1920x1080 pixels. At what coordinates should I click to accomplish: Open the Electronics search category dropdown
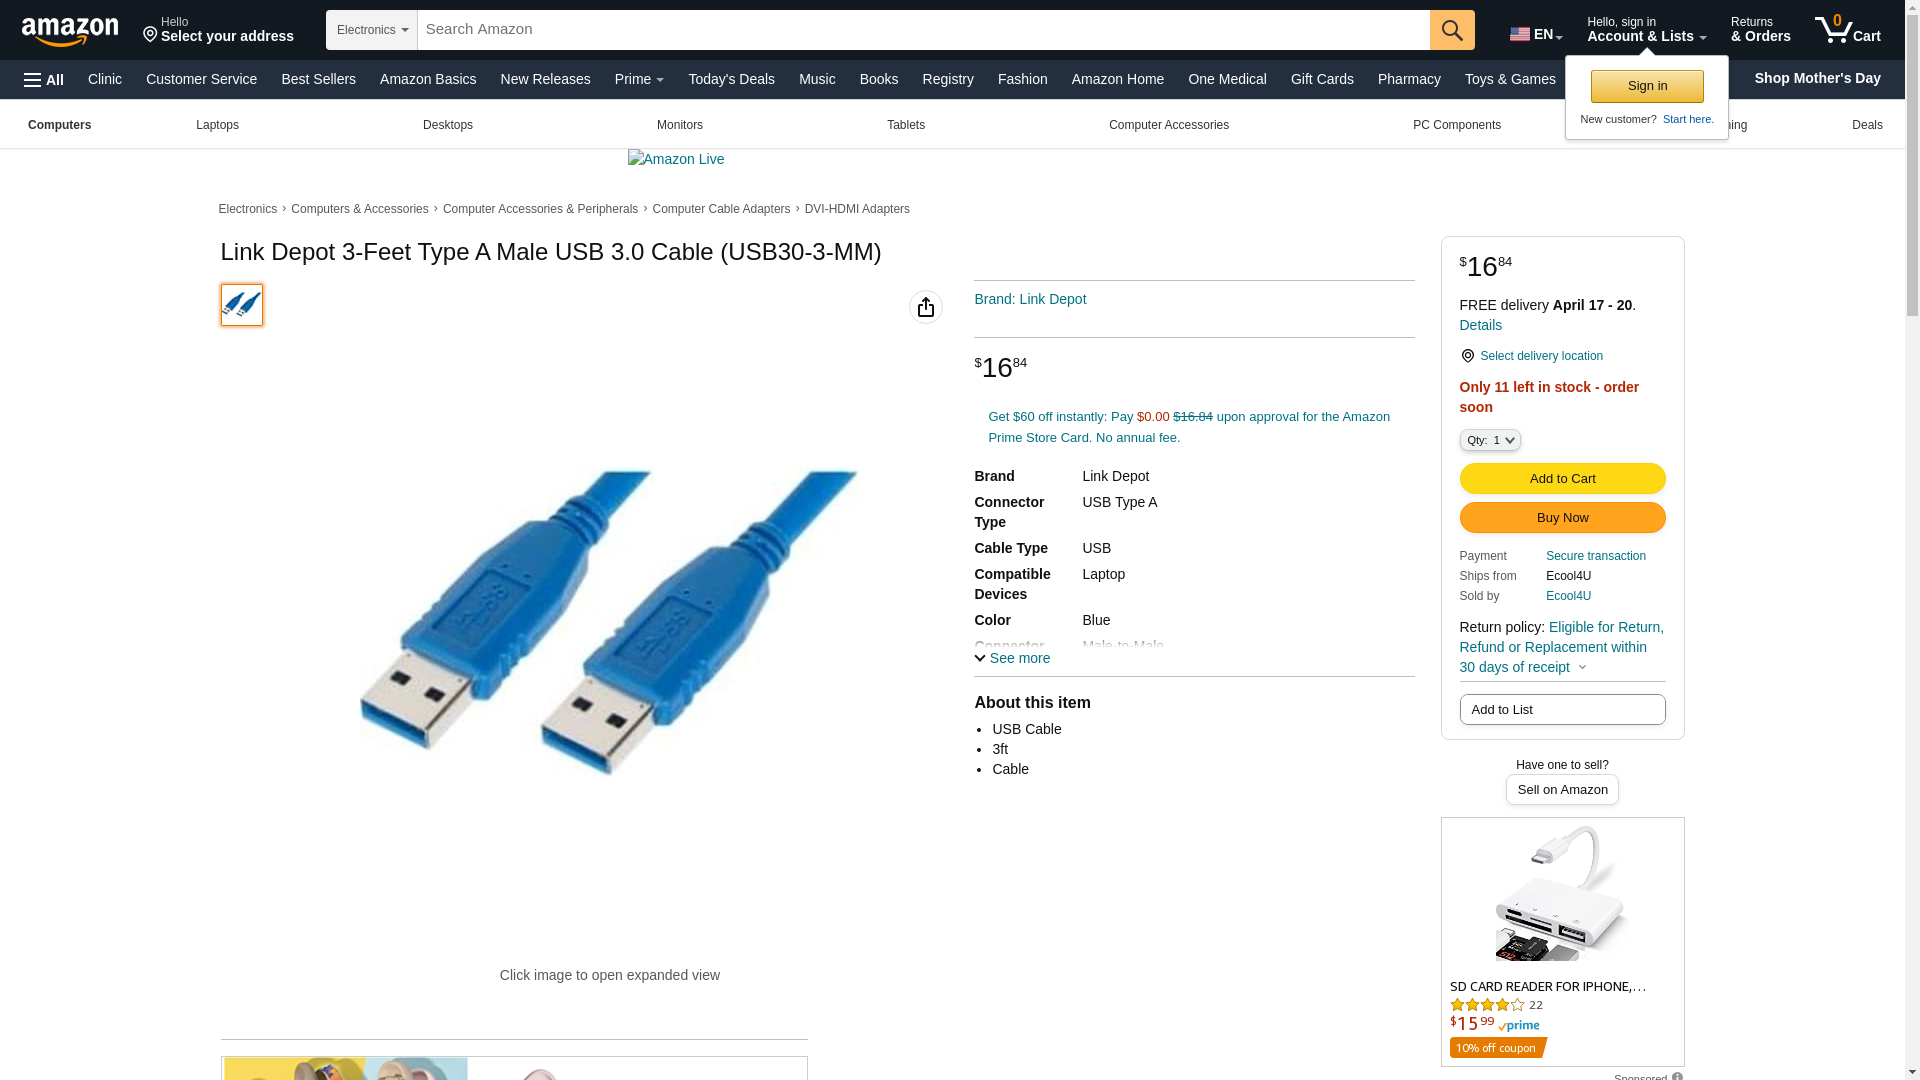(372, 30)
